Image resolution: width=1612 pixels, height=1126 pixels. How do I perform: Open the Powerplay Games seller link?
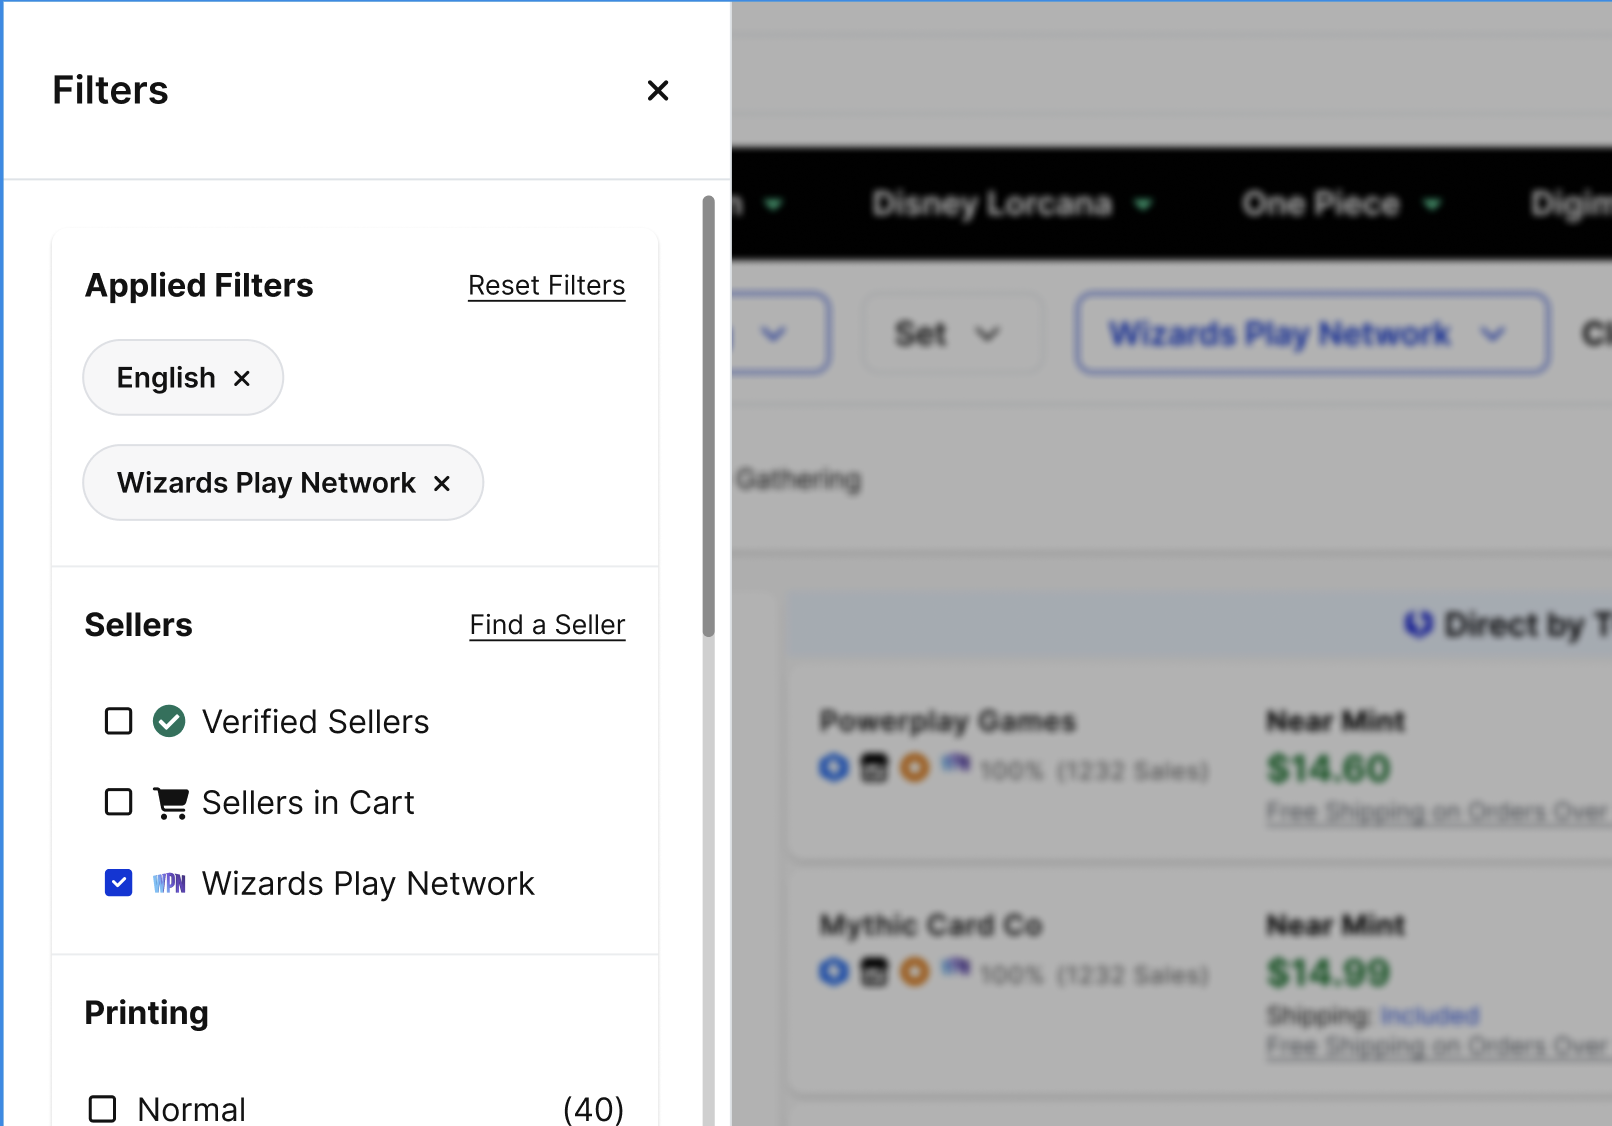948,721
